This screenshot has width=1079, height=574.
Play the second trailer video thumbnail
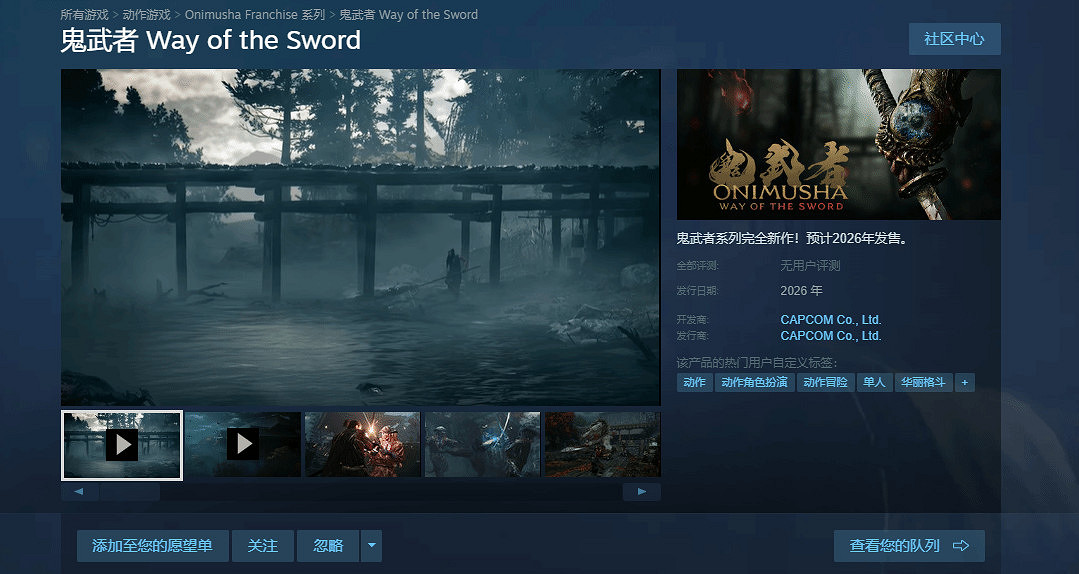tap(242, 444)
